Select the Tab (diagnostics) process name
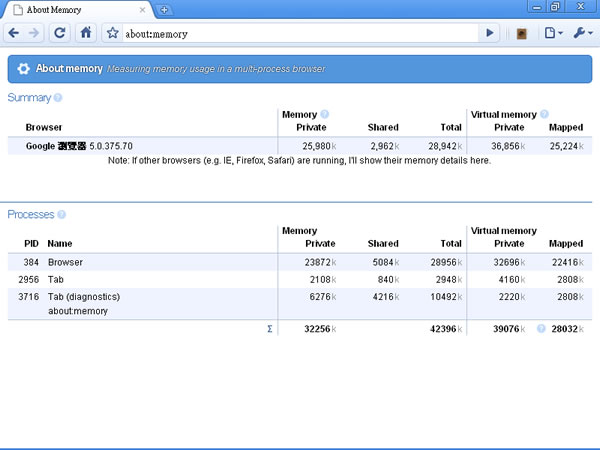The image size is (600, 450). pyautogui.click(x=84, y=297)
